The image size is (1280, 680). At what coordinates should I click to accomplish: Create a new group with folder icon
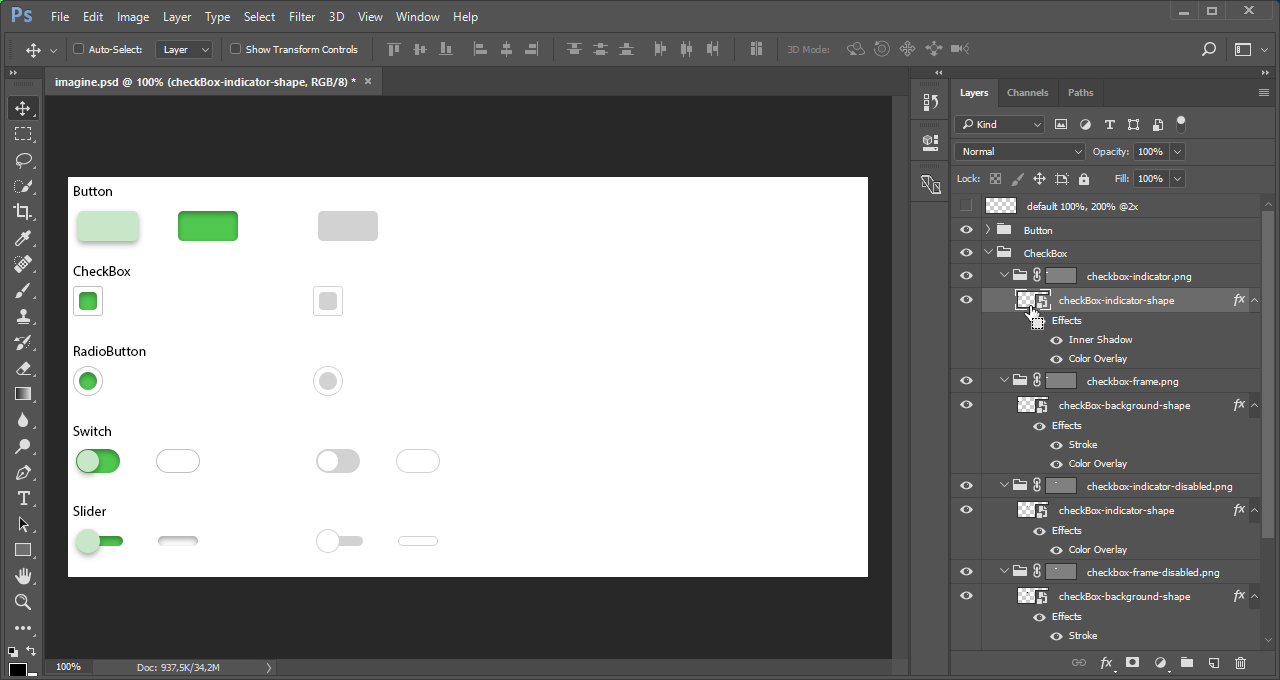click(1186, 663)
